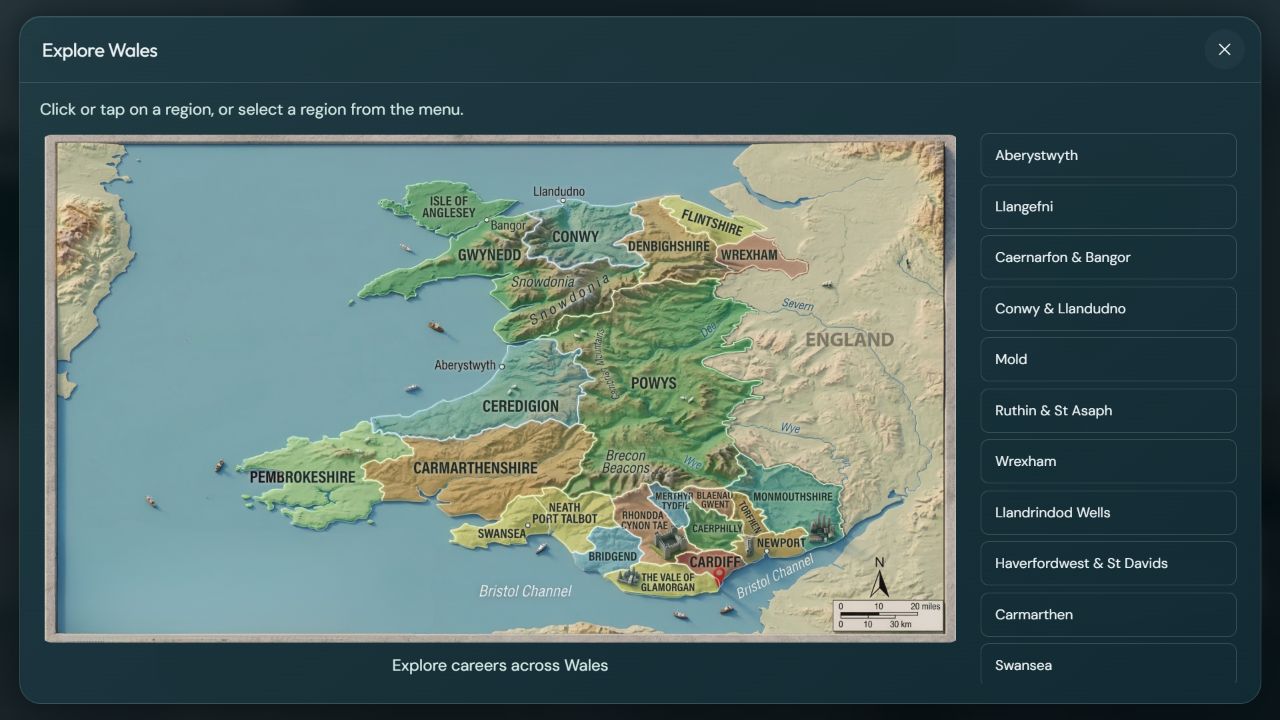
Task: Select Rhondda Cynon Taf on the map
Action: 644,520
